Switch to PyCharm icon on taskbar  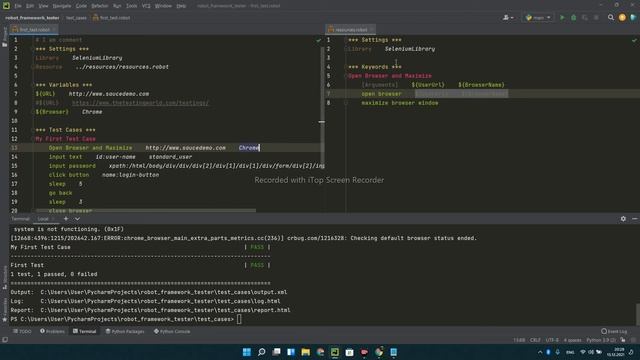coord(335,352)
